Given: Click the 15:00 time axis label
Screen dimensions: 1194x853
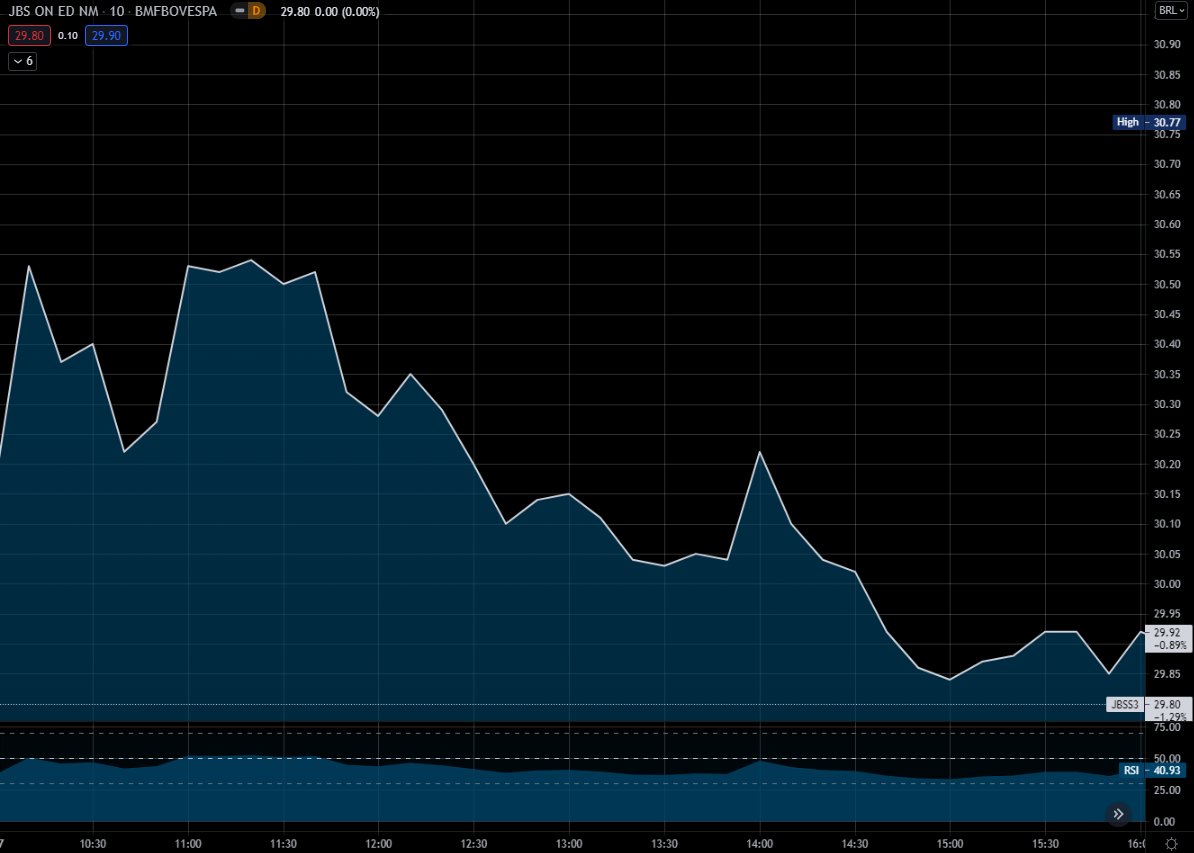Looking at the screenshot, I should point(950,844).
